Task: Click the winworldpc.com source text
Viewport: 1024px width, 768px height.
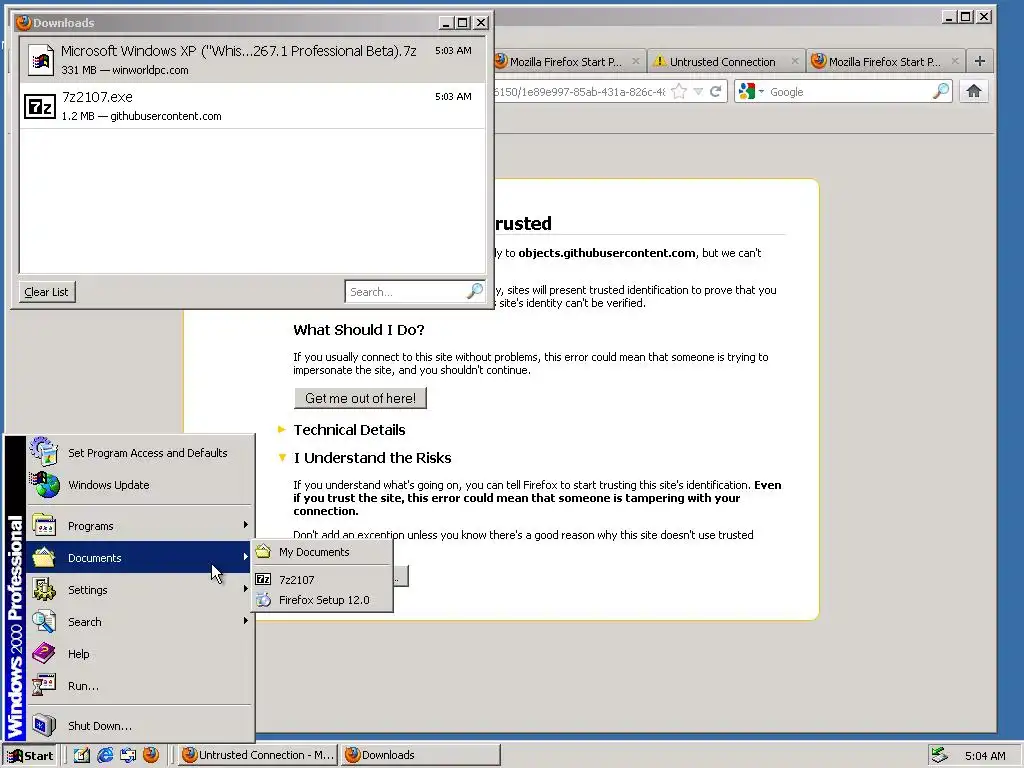Action: point(150,70)
